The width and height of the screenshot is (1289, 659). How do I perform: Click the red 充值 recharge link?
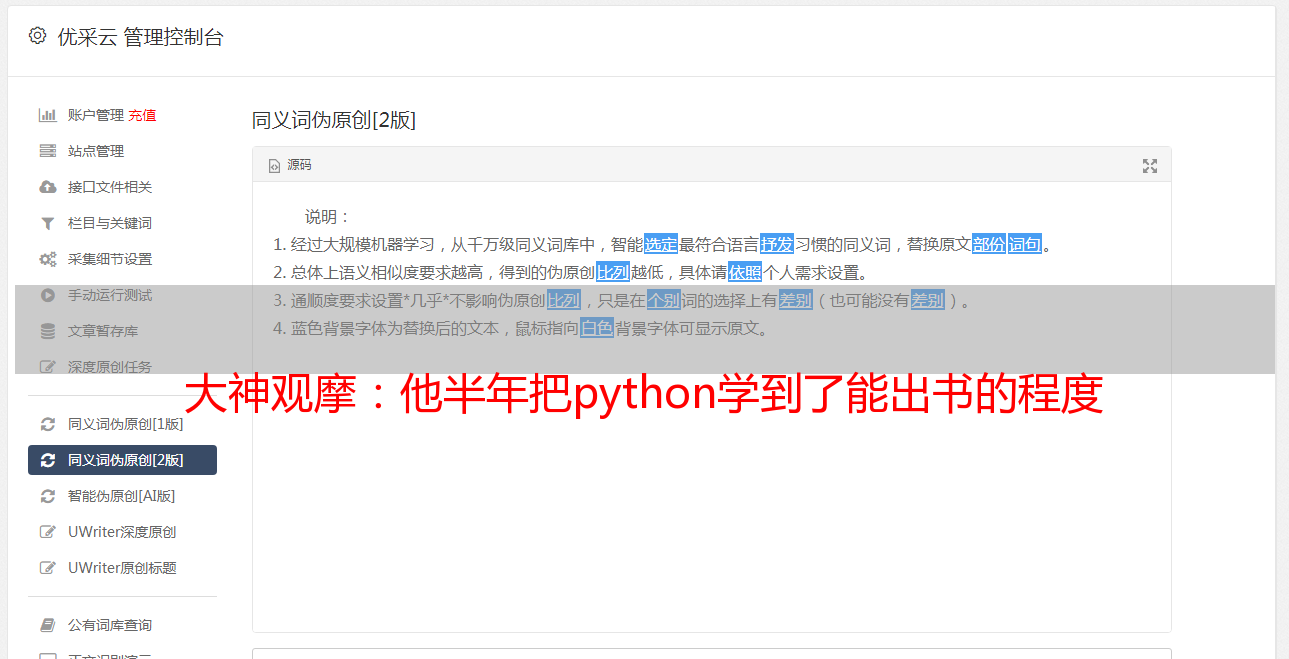tap(142, 115)
